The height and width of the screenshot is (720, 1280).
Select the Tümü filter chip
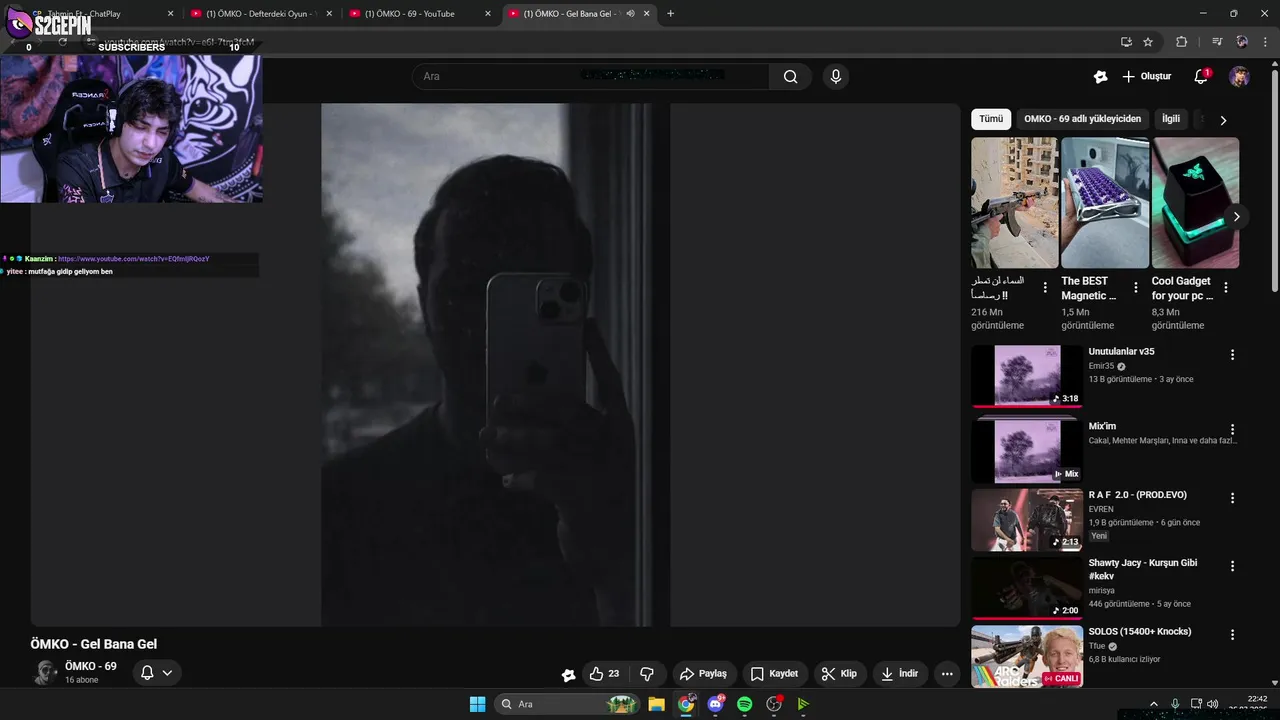(991, 119)
